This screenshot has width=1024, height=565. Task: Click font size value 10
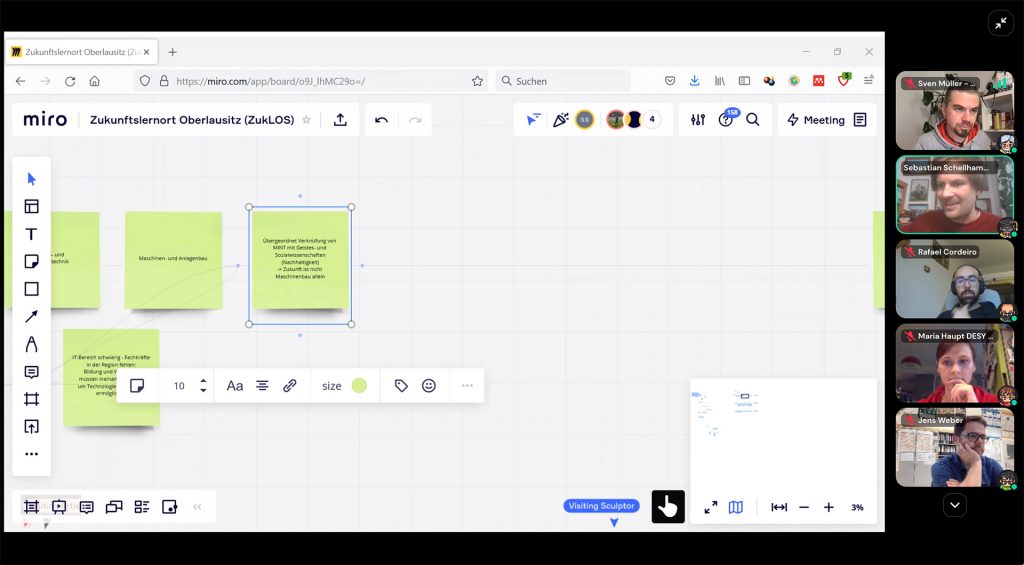click(179, 386)
